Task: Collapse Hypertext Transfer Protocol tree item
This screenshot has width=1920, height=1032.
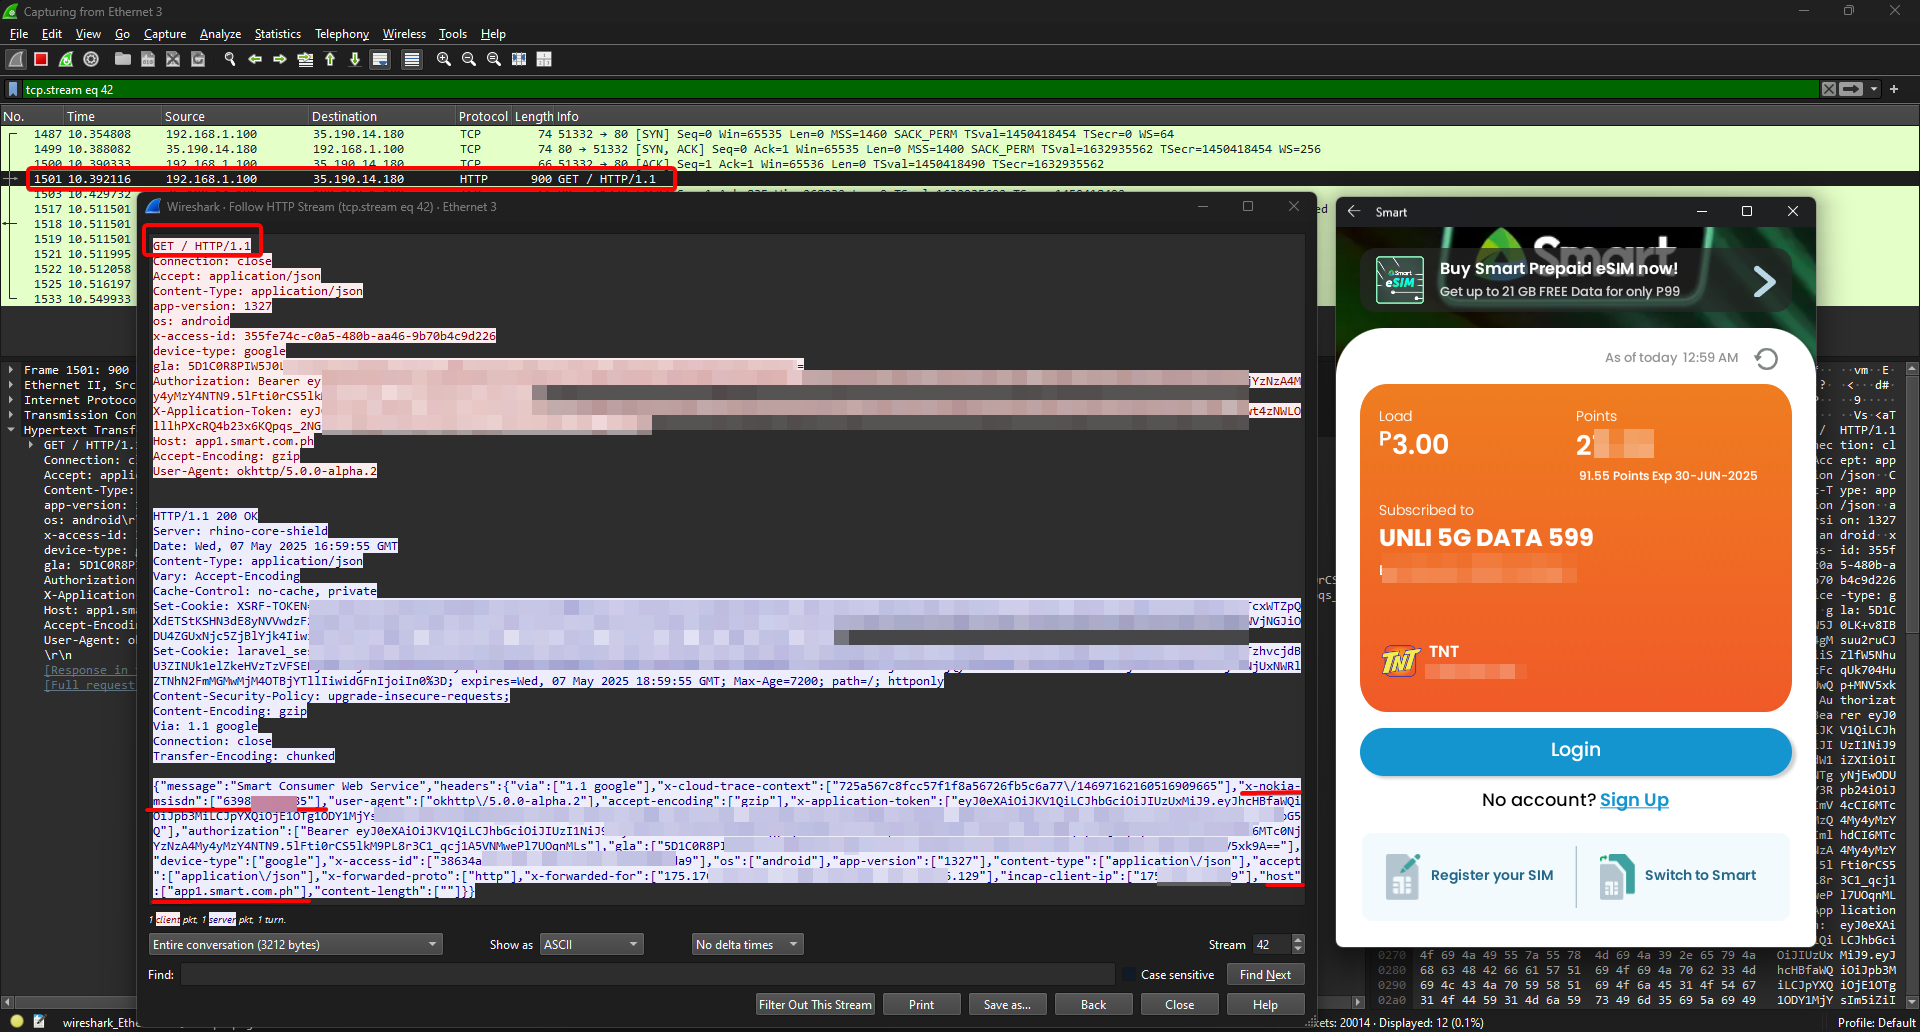Action: coord(11,430)
